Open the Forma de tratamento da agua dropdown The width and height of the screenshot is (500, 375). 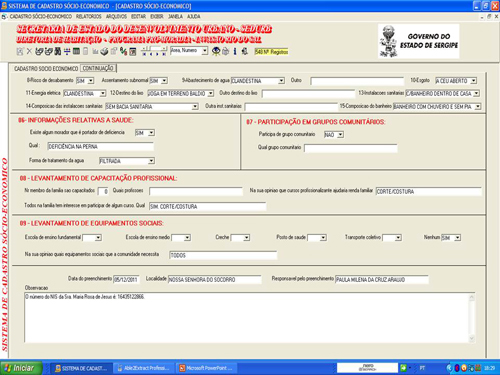tap(151, 161)
